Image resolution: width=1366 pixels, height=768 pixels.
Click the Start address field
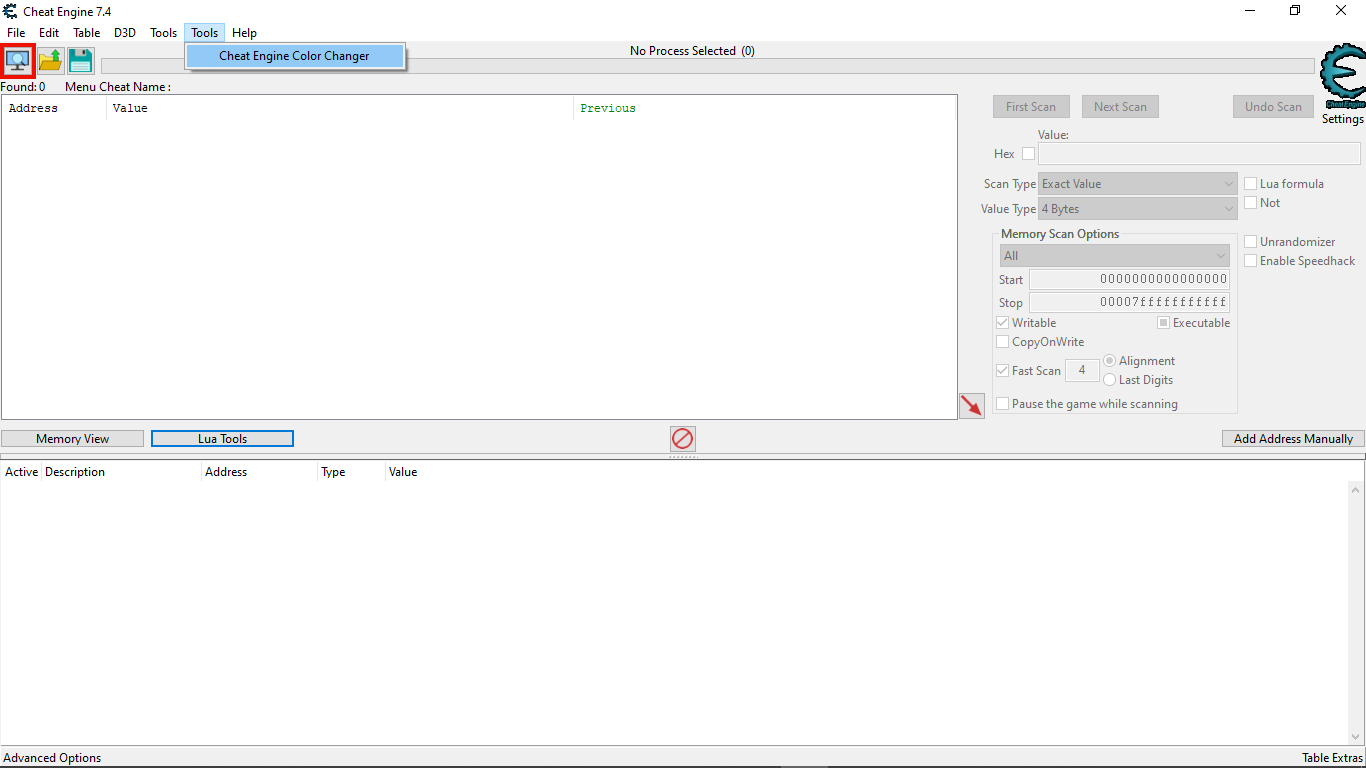[1129, 279]
